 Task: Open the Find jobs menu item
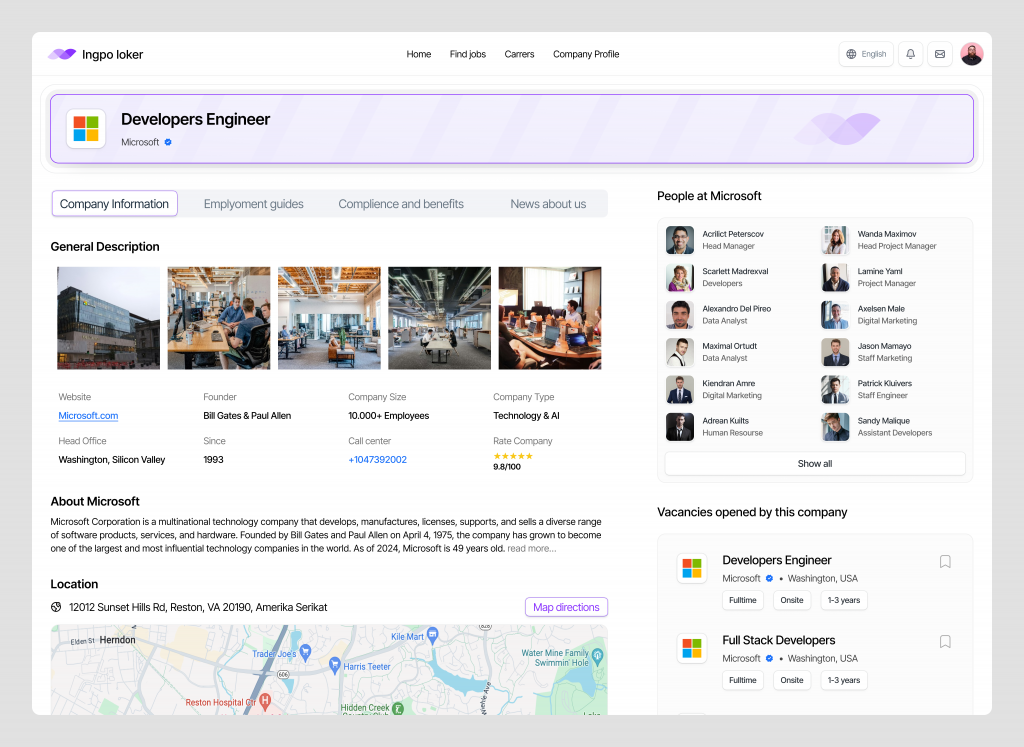pyautogui.click(x=467, y=54)
